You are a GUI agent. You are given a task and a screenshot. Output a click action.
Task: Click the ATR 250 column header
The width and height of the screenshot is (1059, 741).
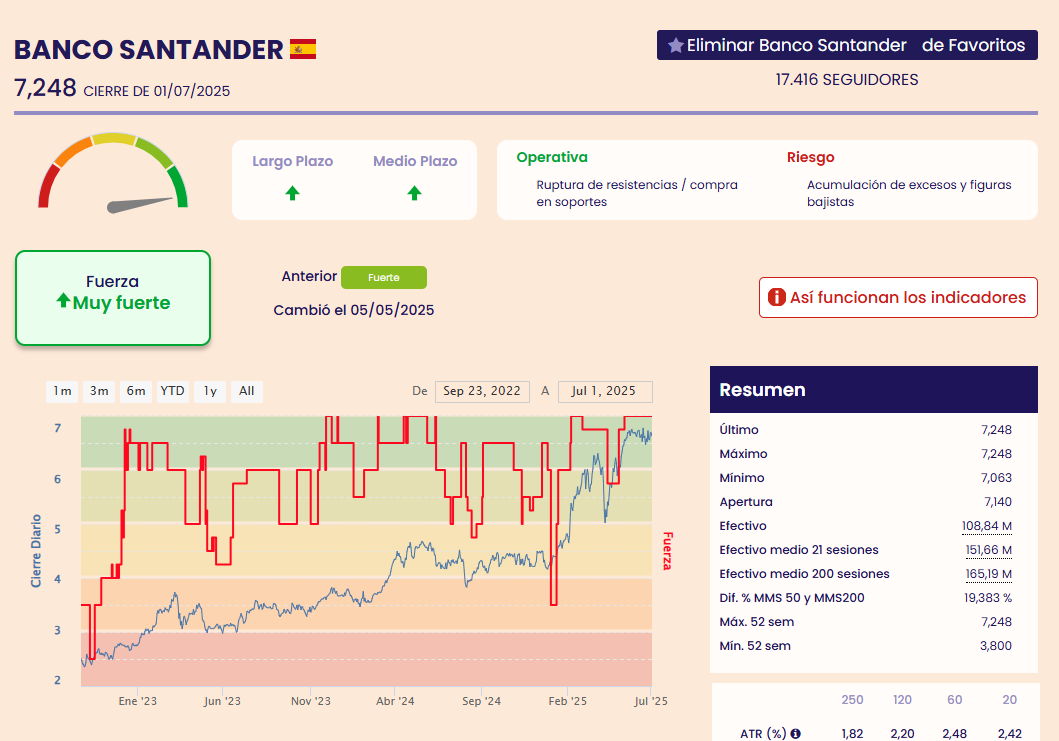pyautogui.click(x=852, y=700)
